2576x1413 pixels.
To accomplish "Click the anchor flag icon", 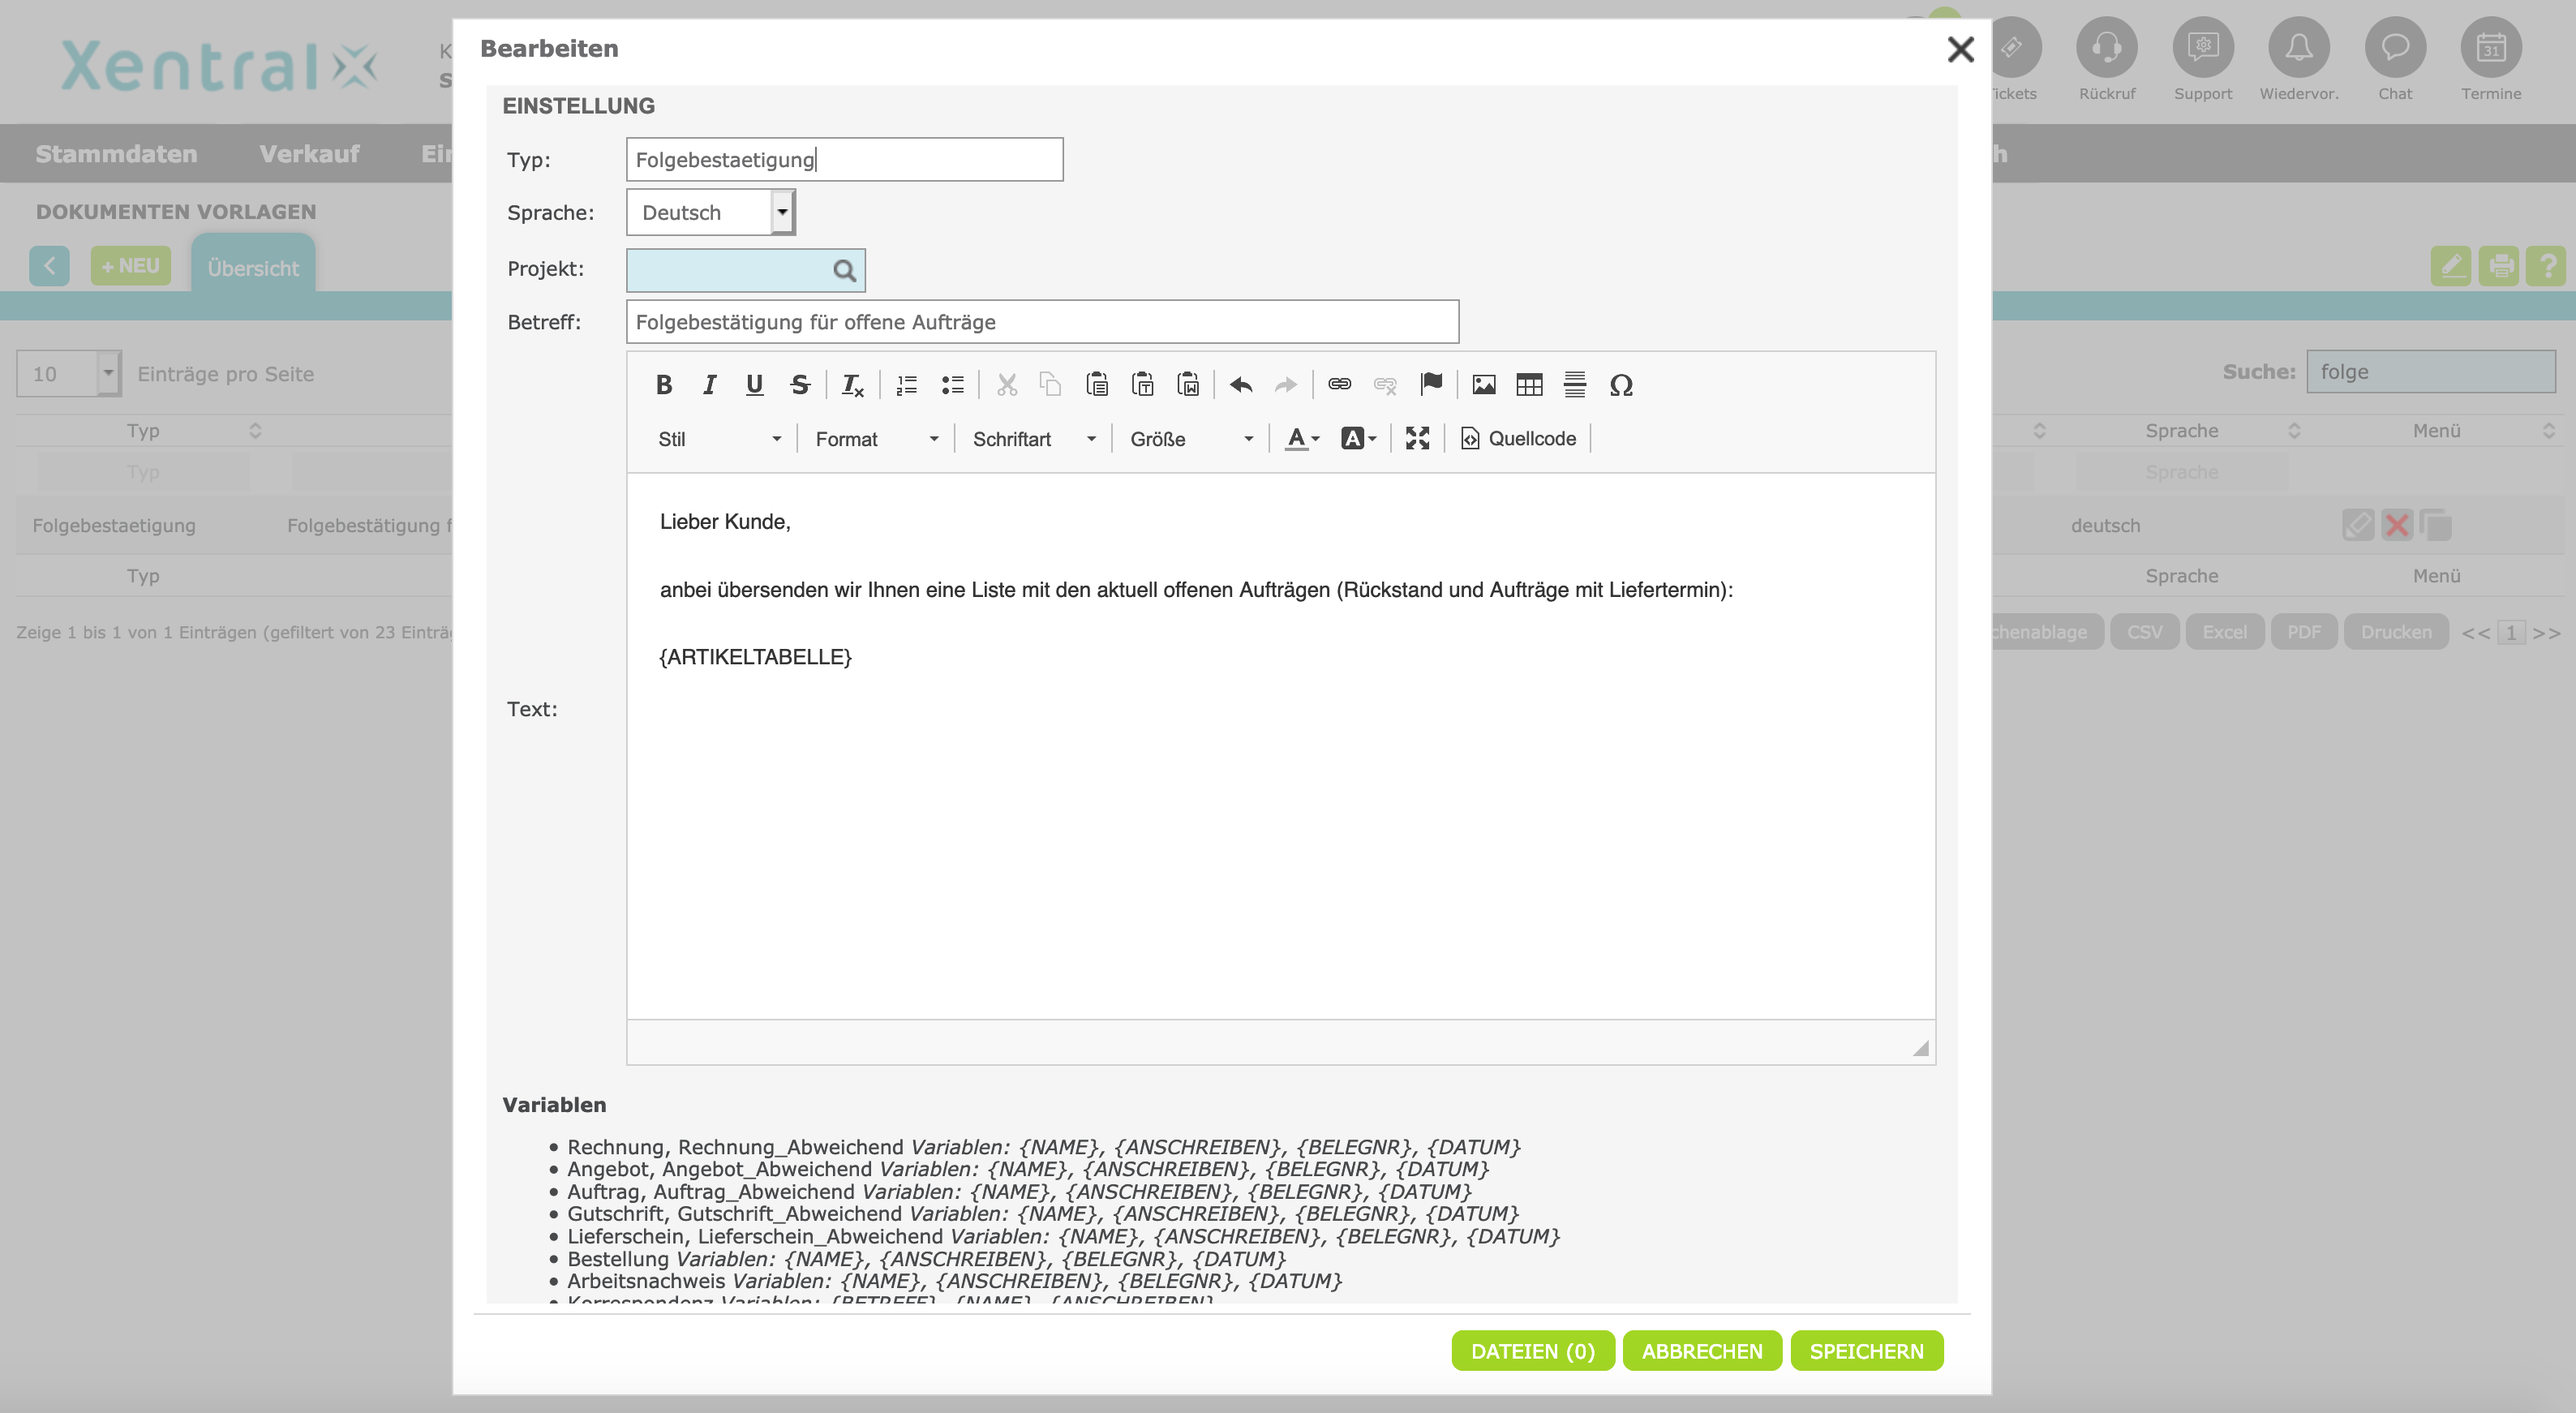I will [x=1431, y=385].
